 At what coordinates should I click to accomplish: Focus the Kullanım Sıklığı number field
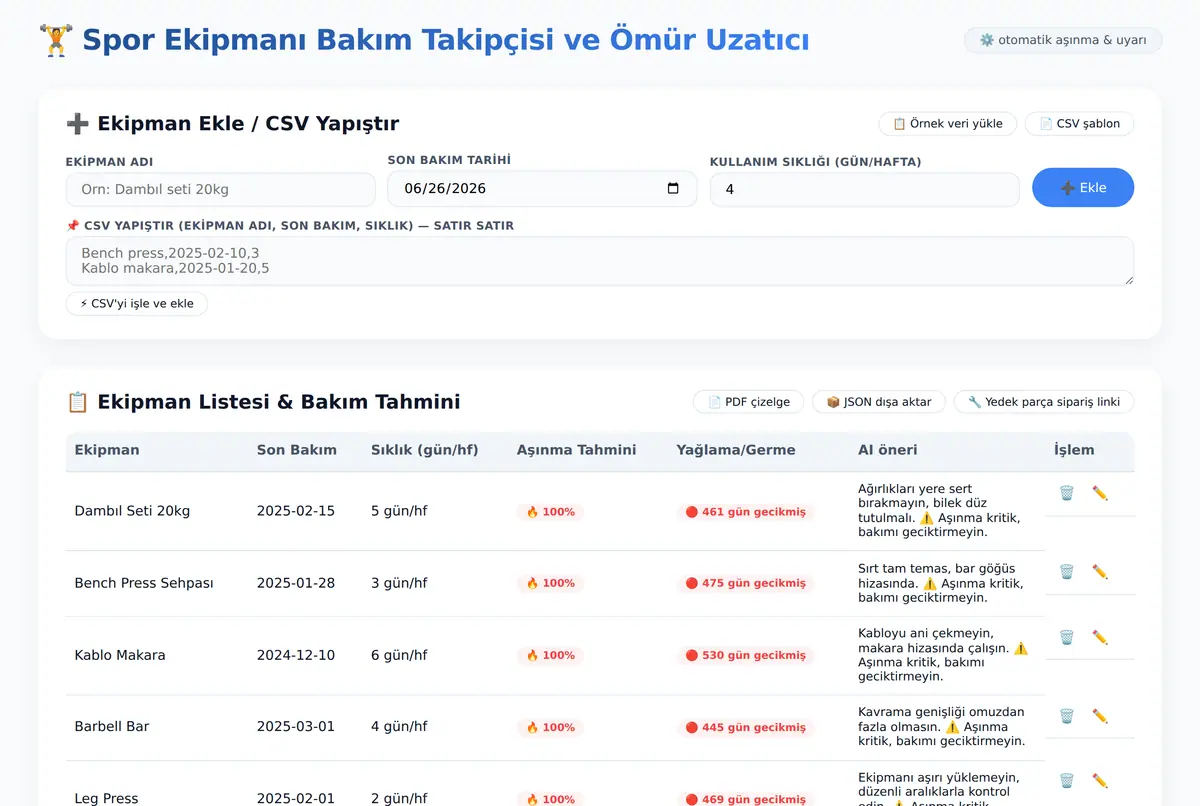coord(865,189)
